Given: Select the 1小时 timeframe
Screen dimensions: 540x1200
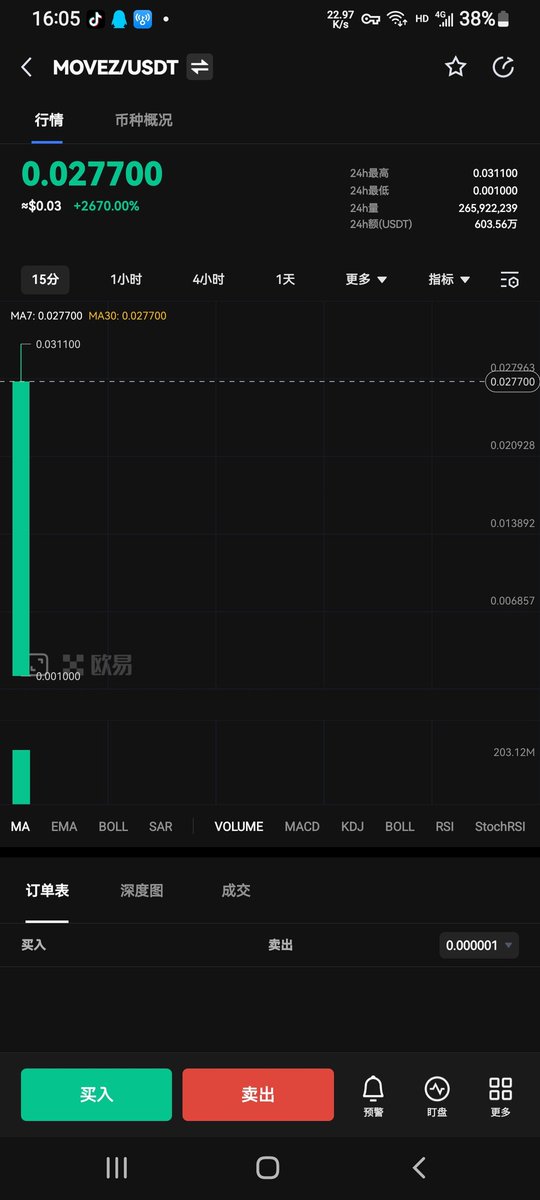Looking at the screenshot, I should click(126, 279).
